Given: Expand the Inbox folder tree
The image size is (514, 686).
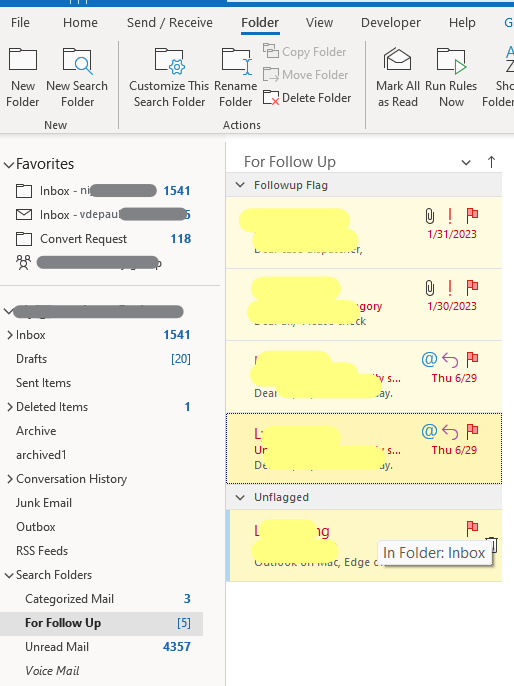Looking at the screenshot, I should (x=10, y=335).
